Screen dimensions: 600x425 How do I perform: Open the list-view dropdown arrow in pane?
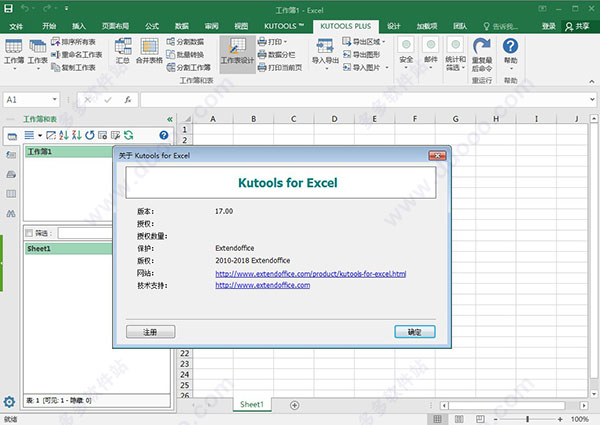point(40,135)
